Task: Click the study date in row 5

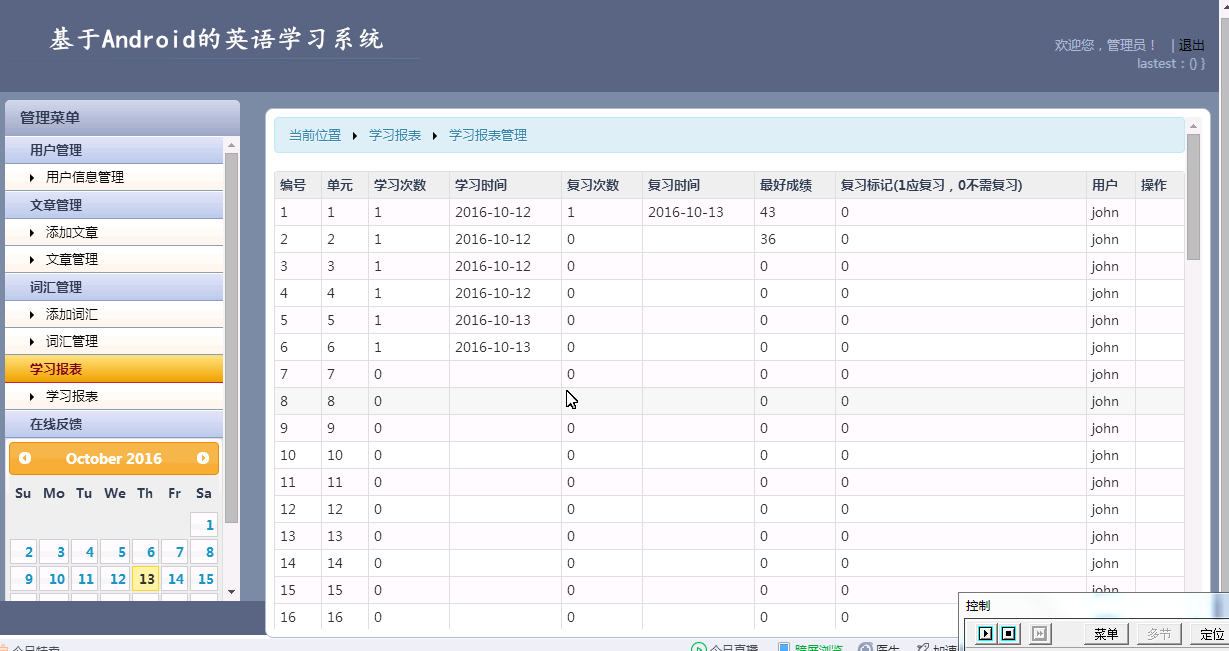Action: point(493,320)
